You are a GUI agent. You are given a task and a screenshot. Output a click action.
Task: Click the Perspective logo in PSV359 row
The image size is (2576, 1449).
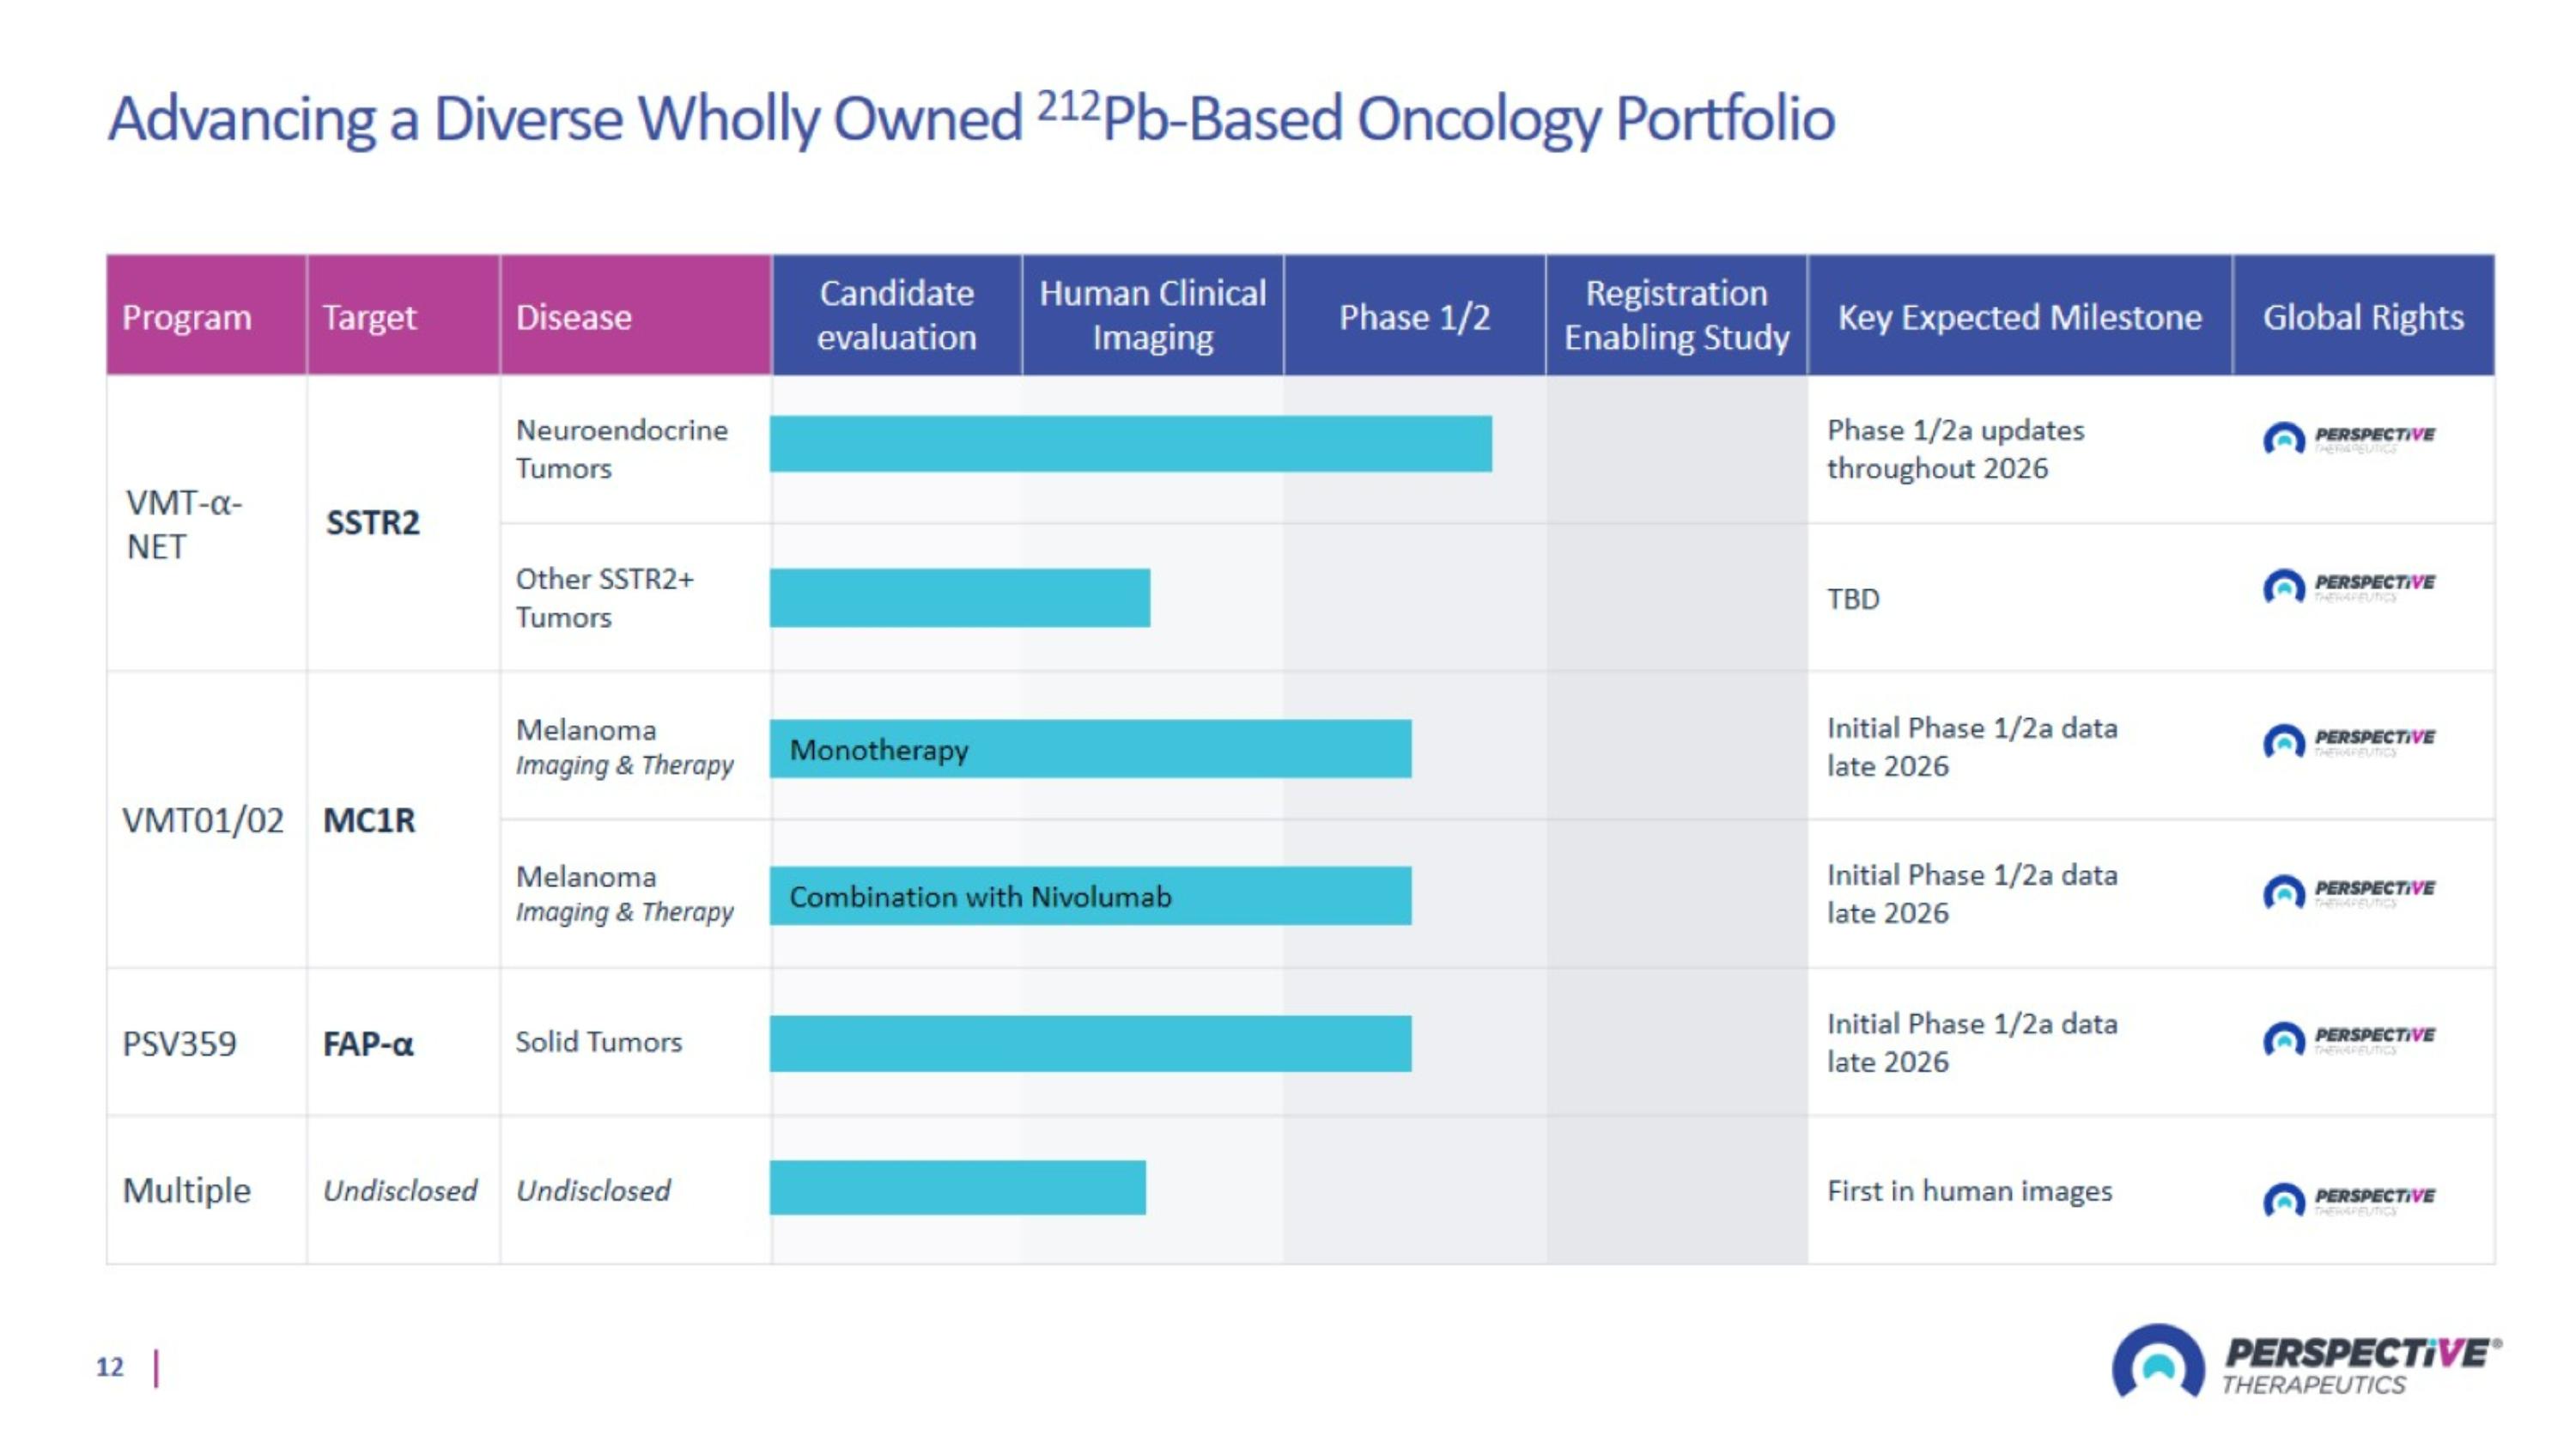[2348, 1039]
